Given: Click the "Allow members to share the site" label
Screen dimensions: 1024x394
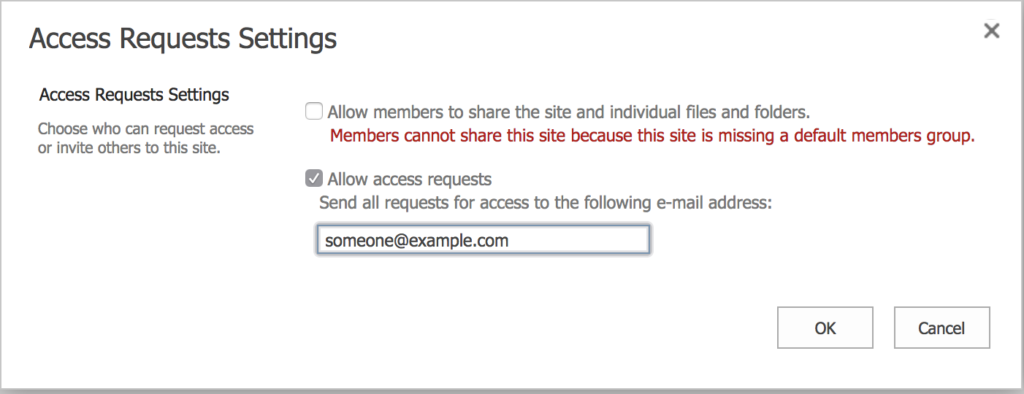Looking at the screenshot, I should (x=569, y=112).
